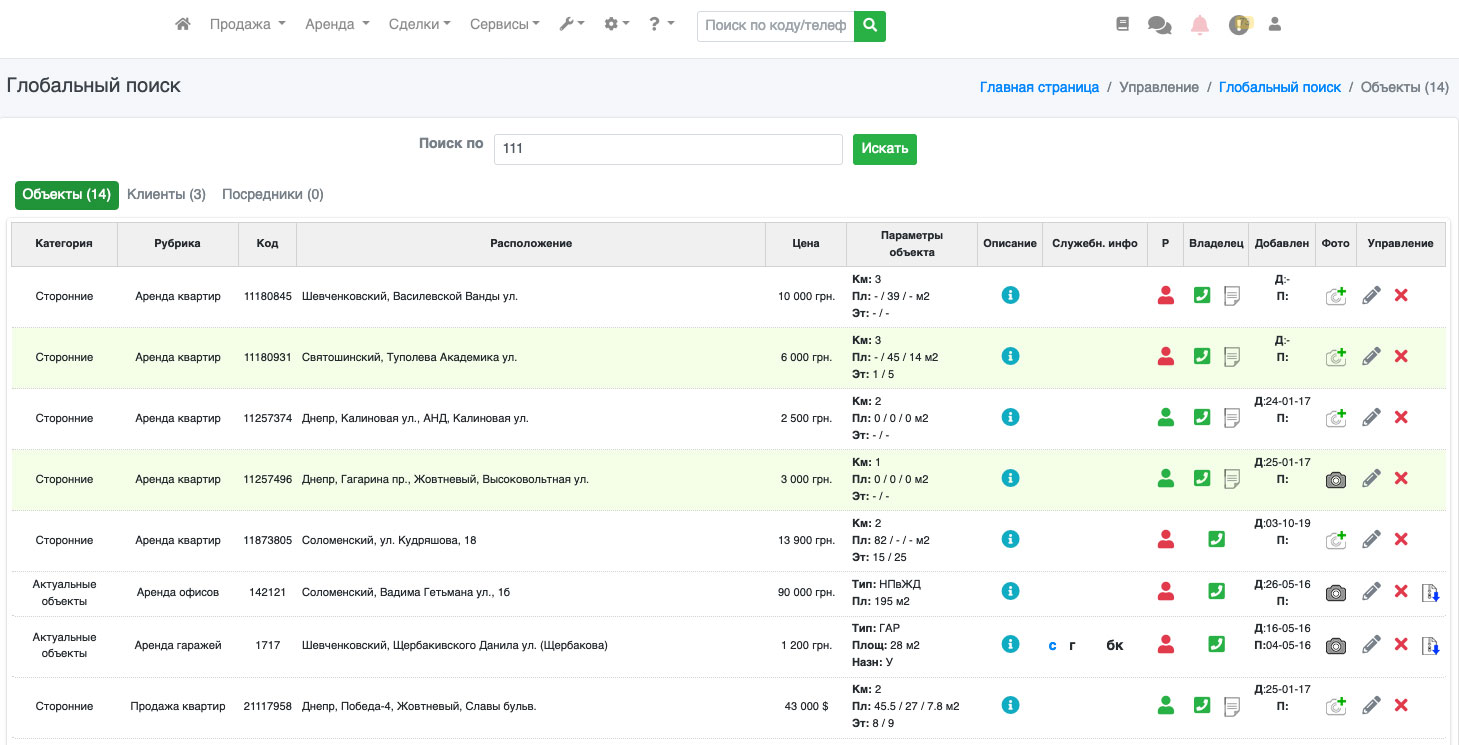
Task: Follow the Главная страница breadcrumb link
Action: pos(1039,88)
